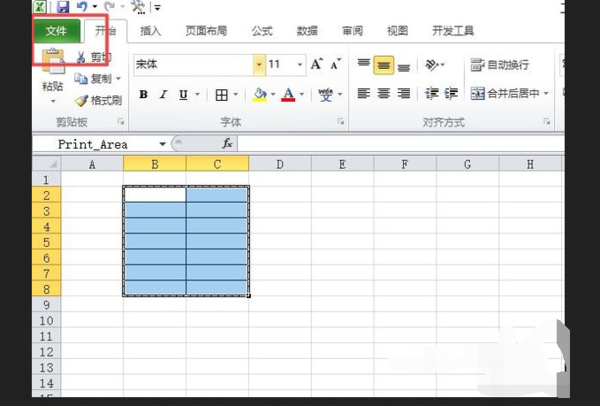Select Bottom Align icon
This screenshot has width=600, height=406.
pos(404,66)
